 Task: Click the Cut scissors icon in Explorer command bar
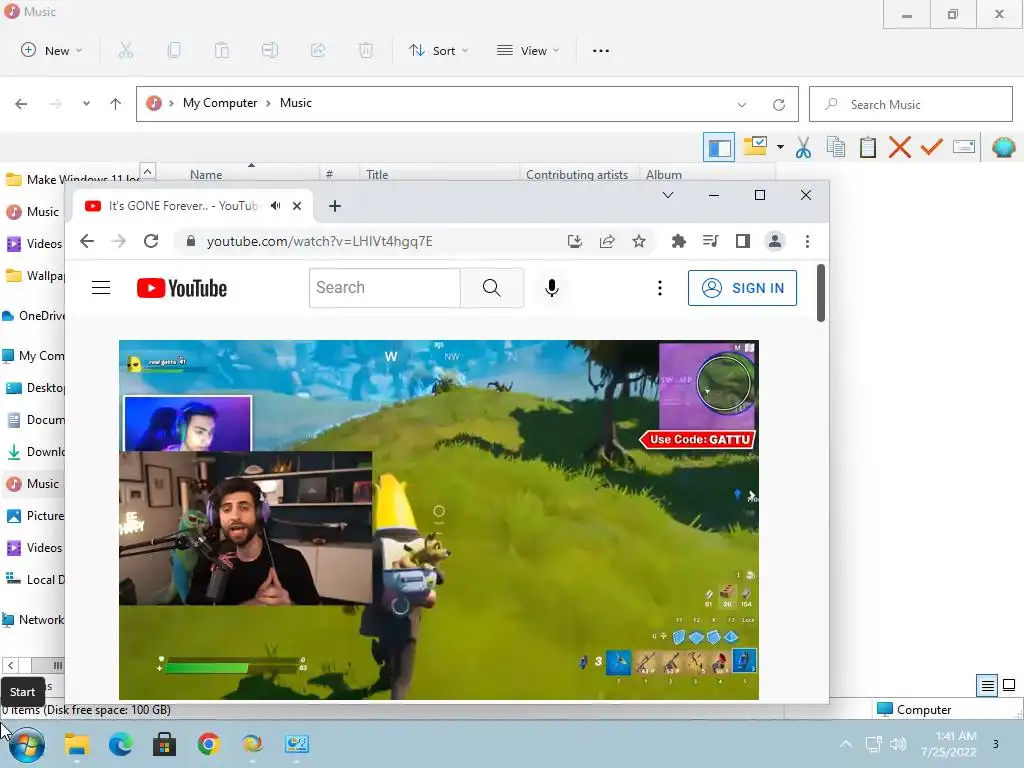[x=126, y=50]
